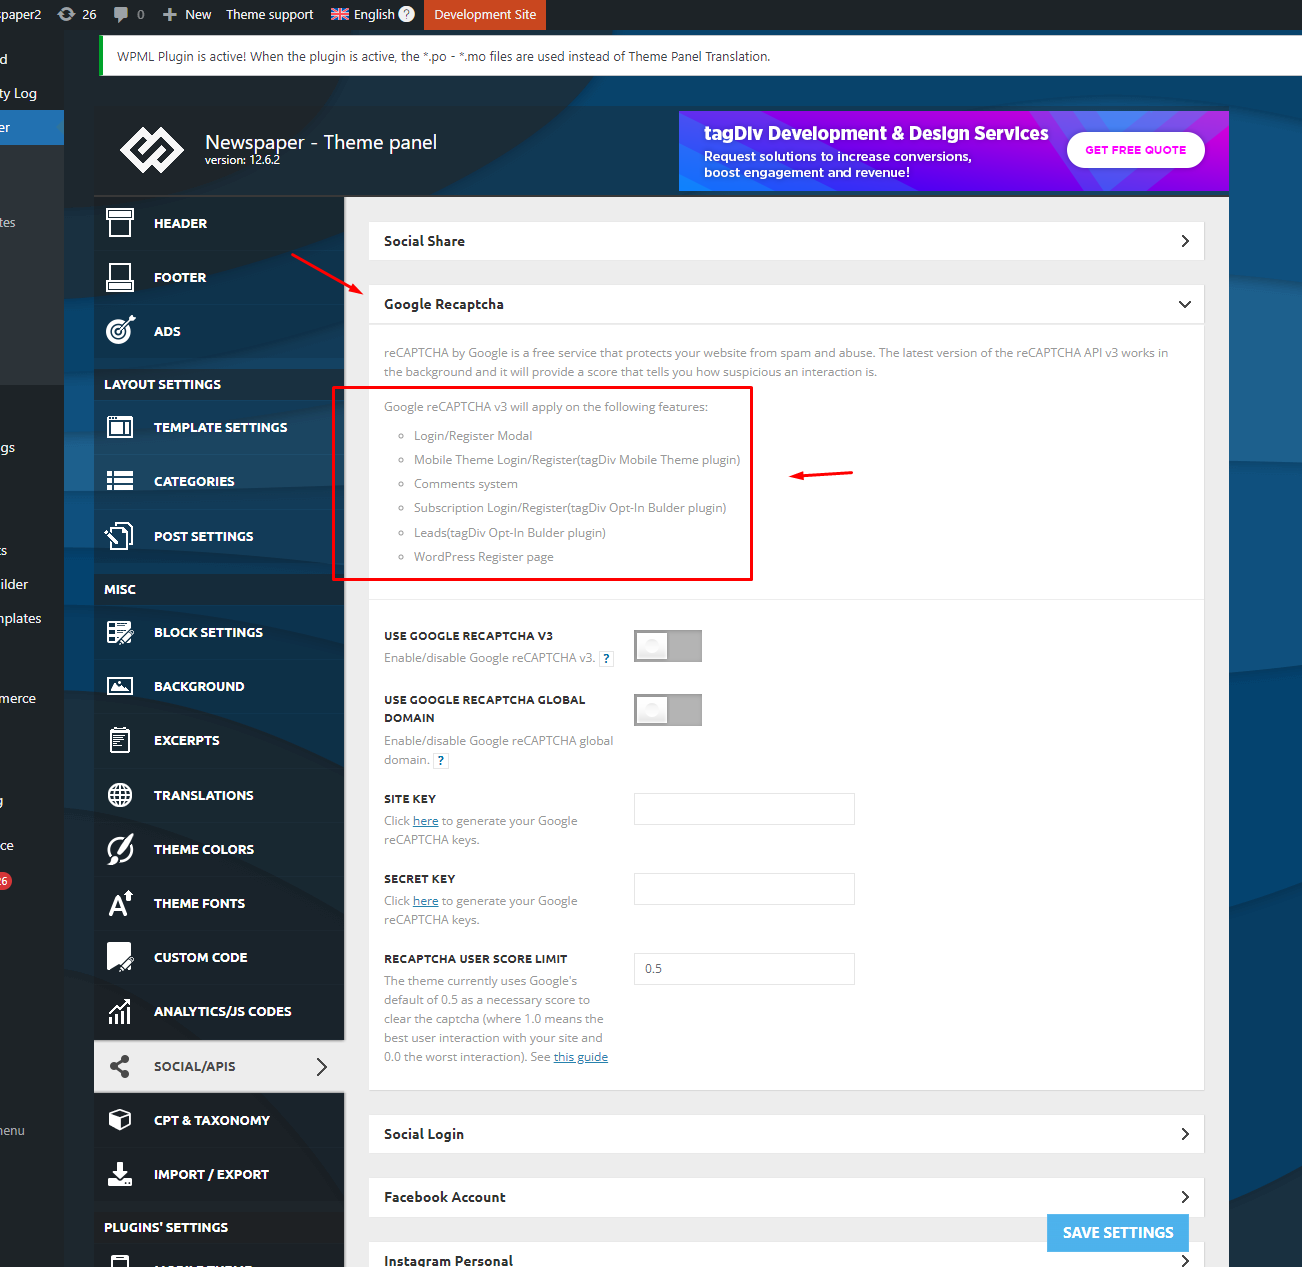Open the Import / Export tab
Image resolution: width=1302 pixels, height=1267 pixels.
click(219, 1174)
